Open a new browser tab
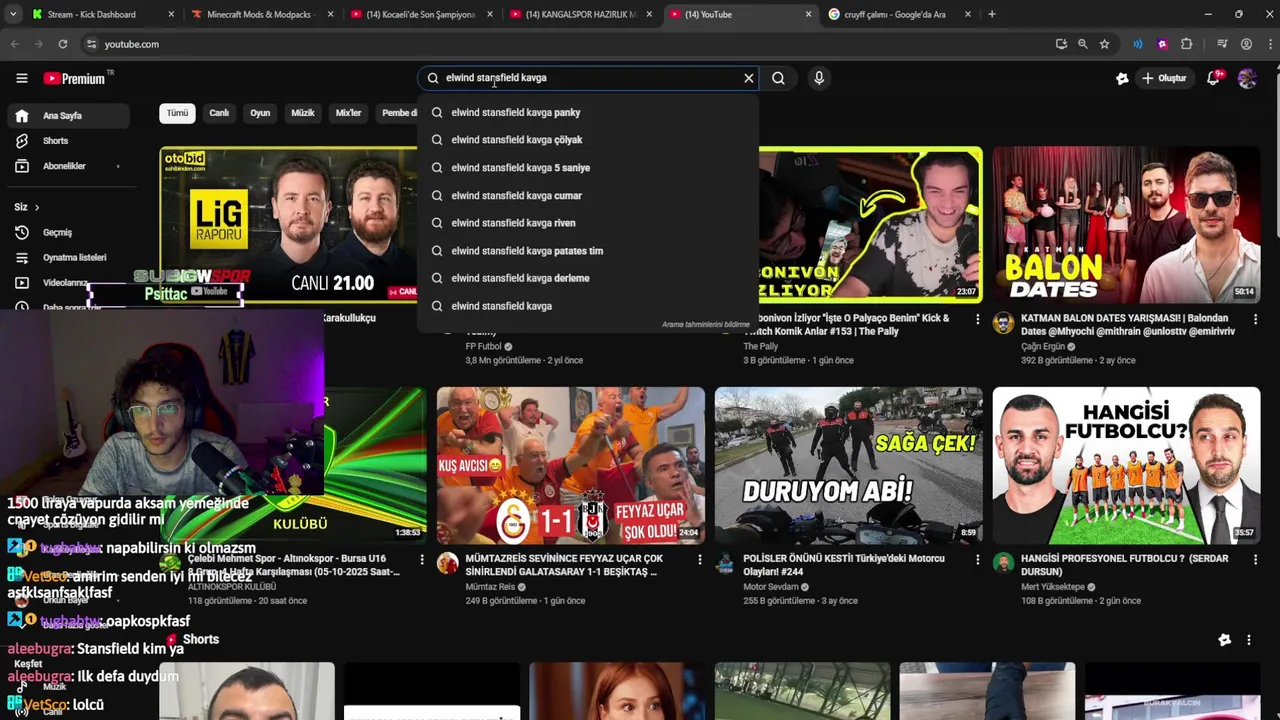 [x=991, y=14]
